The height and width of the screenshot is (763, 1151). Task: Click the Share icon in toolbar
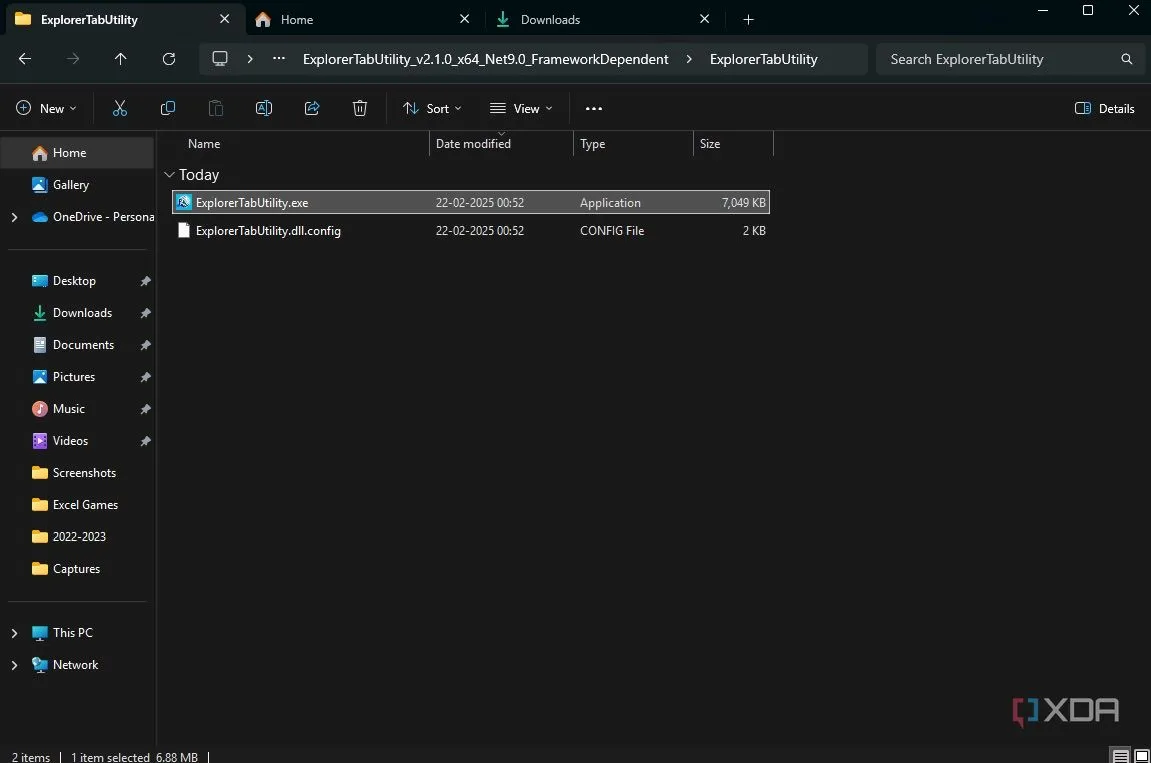[312, 109]
